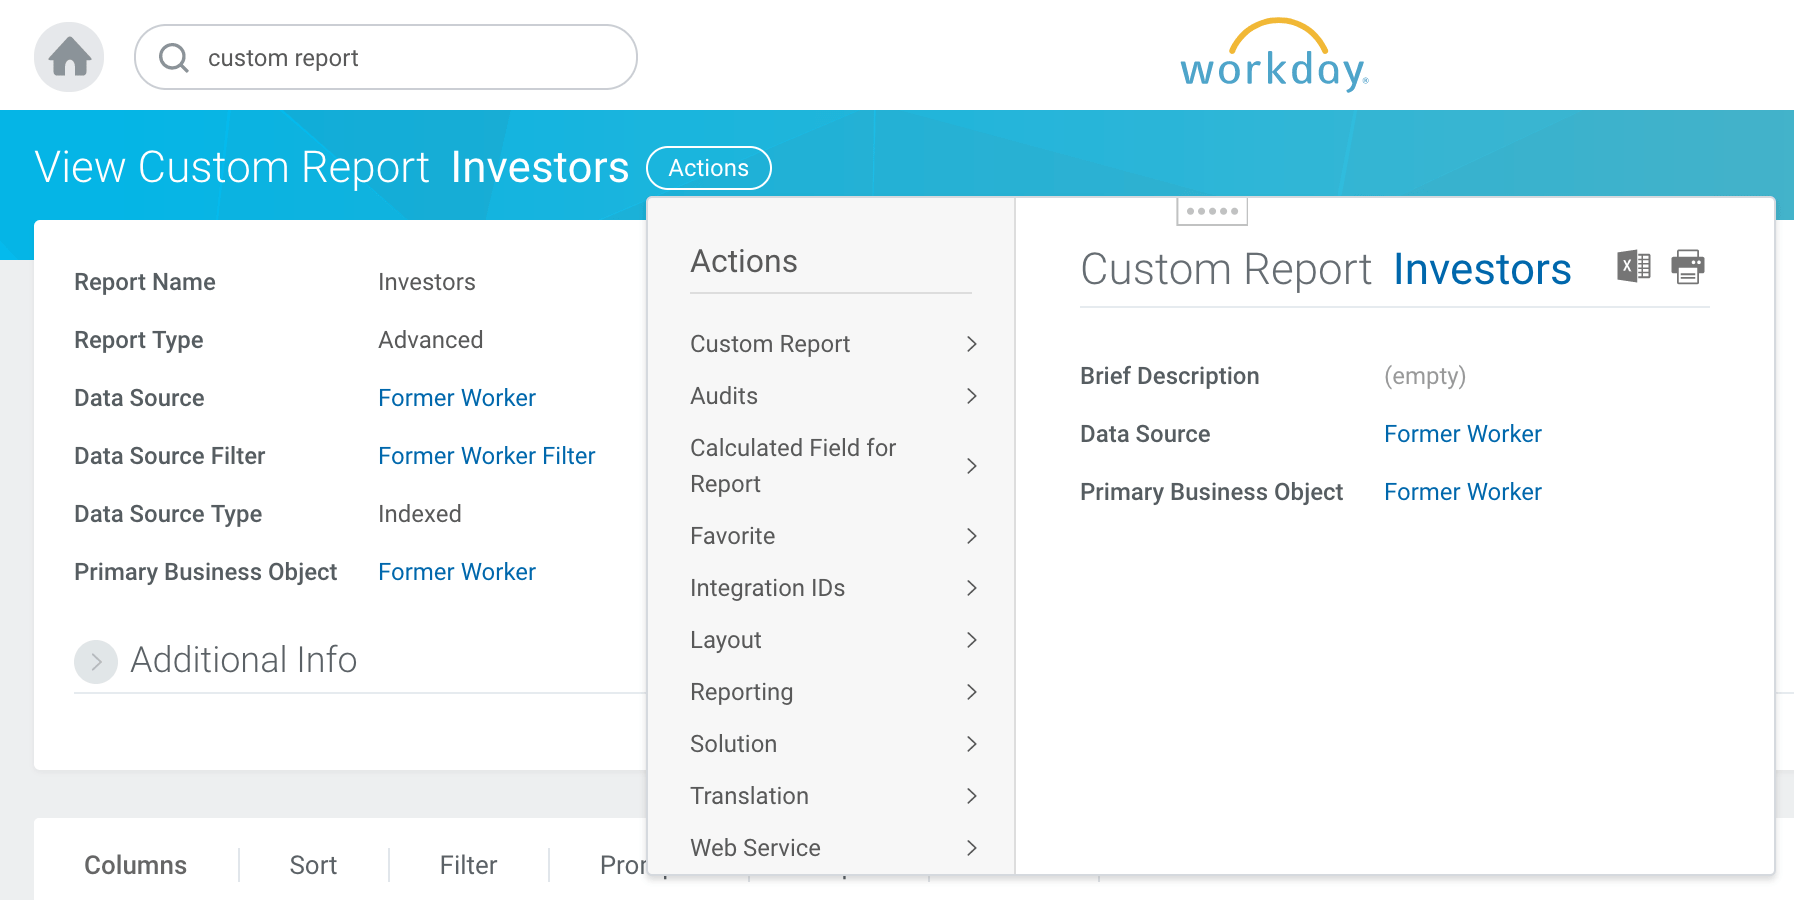
Task: Export report to Excel icon
Action: click(1633, 266)
